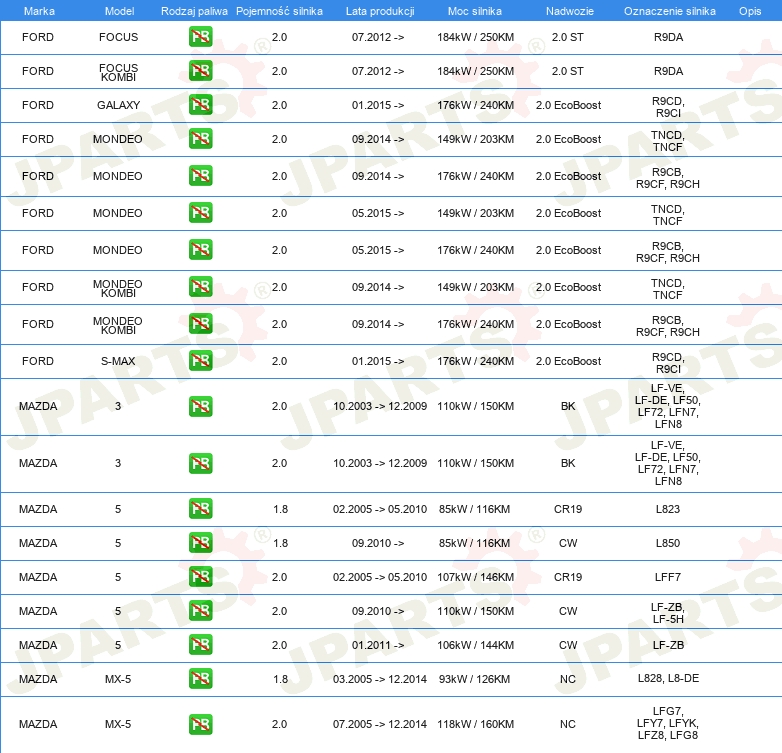Select the FOCUS KOMBI model cell
The height and width of the screenshot is (753, 782).
(x=118, y=72)
